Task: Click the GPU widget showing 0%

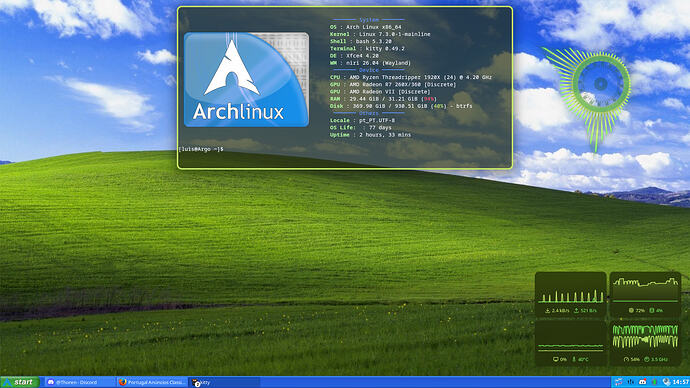Action: click(x=571, y=343)
